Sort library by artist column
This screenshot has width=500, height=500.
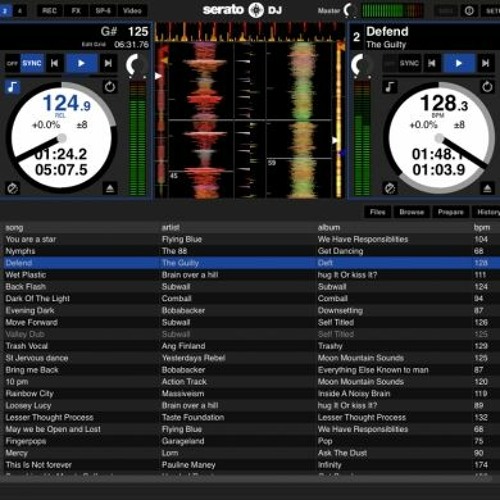[x=171, y=227]
